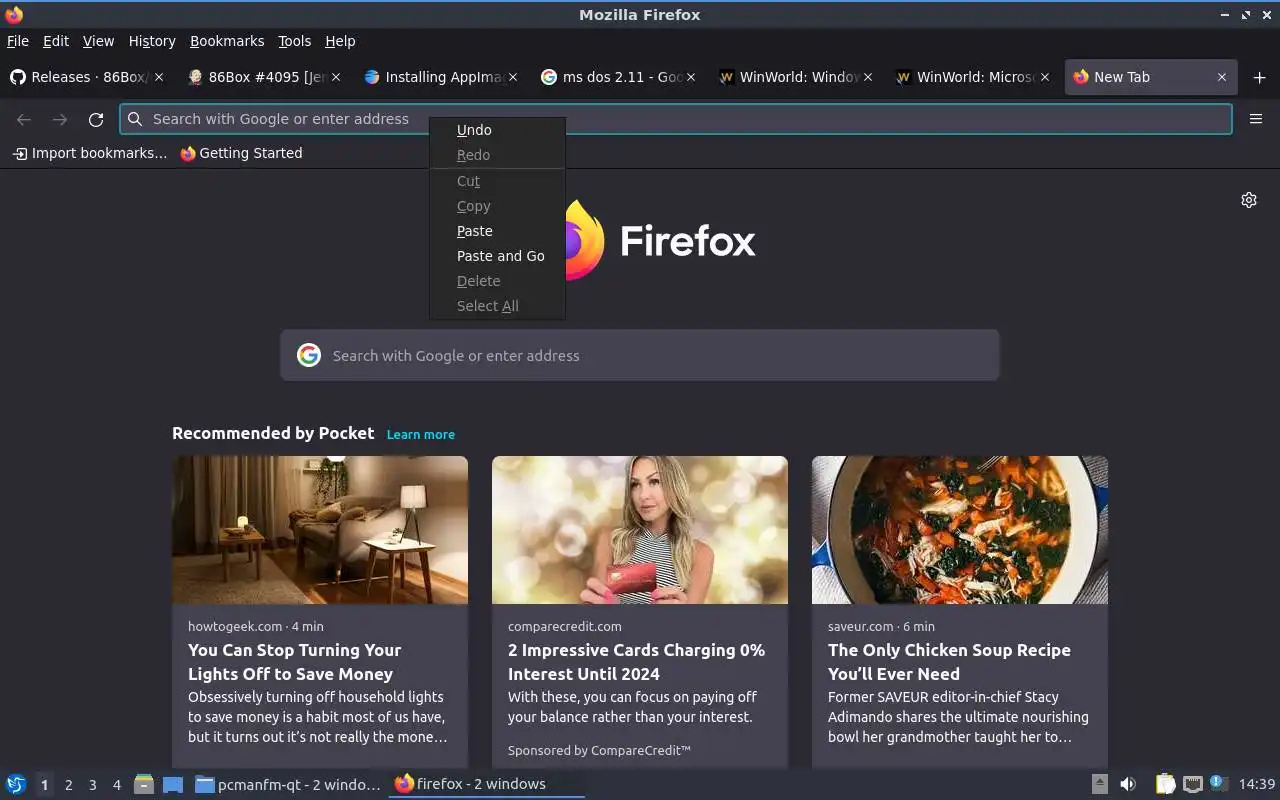Choose Undo in the context menu
This screenshot has width=1280, height=800.
[497, 130]
